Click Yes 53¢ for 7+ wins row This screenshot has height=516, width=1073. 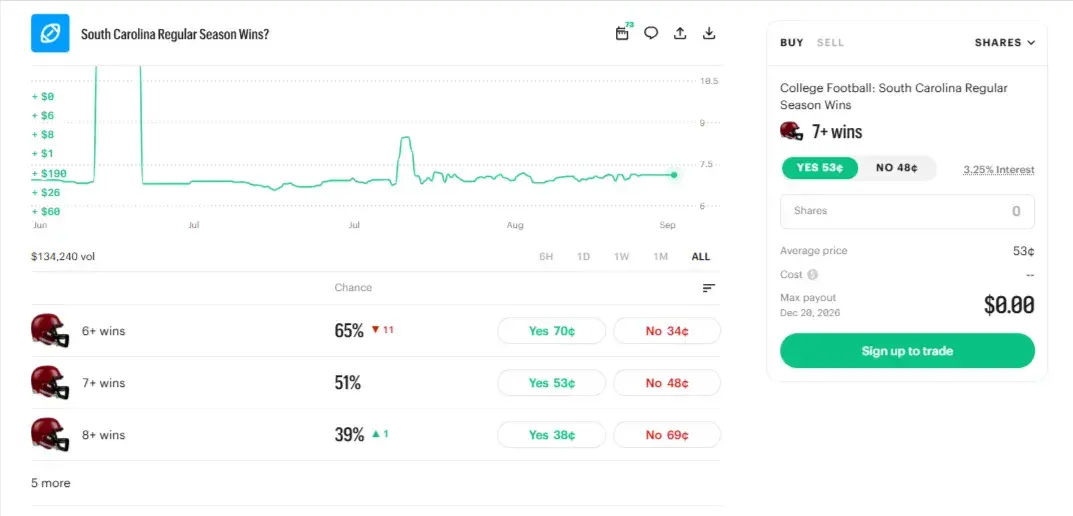pyautogui.click(x=552, y=383)
